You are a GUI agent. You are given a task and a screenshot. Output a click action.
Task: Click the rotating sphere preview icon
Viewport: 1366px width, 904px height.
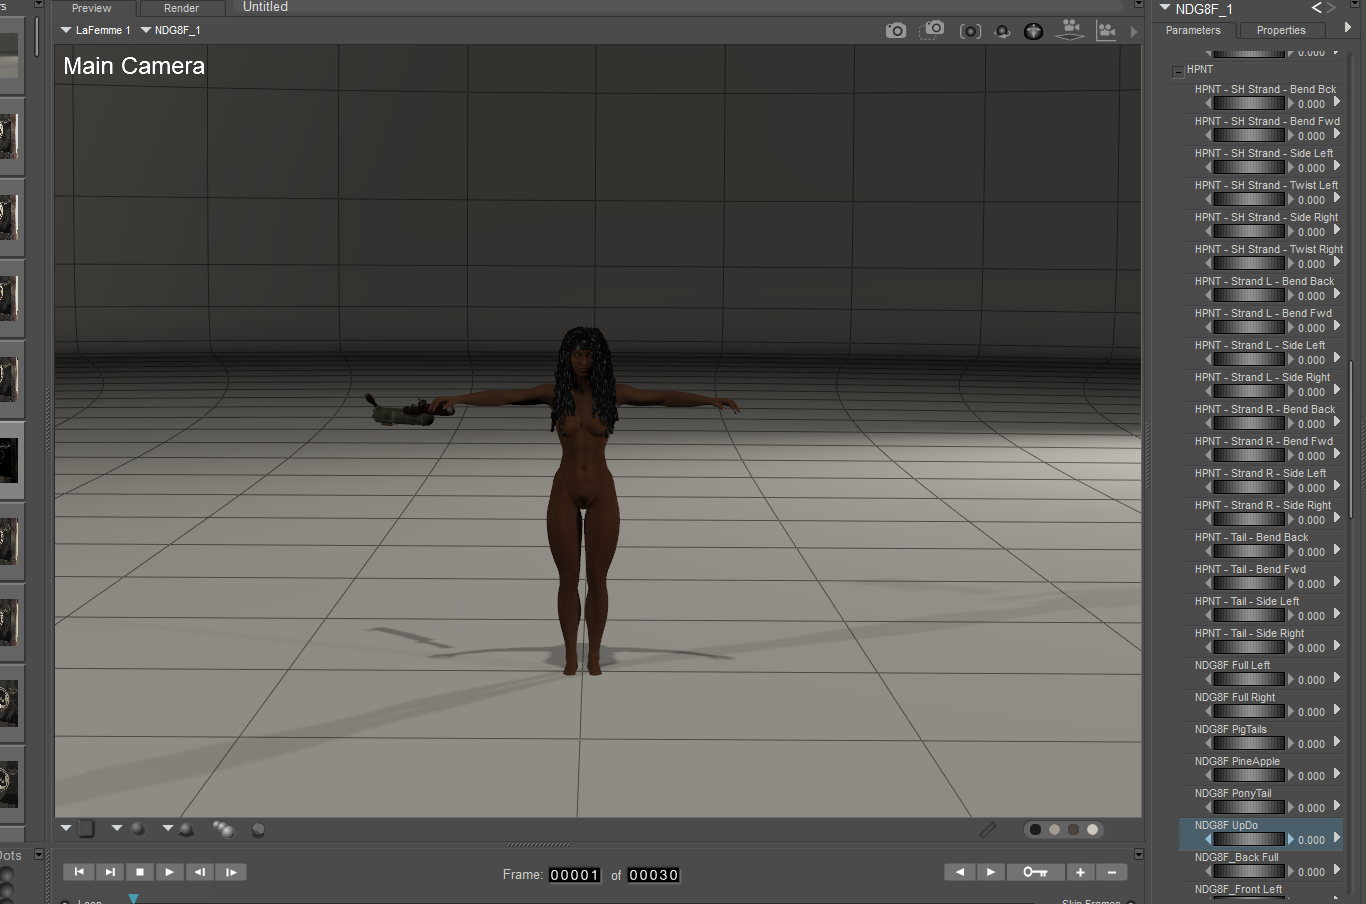pyautogui.click(x=1002, y=31)
